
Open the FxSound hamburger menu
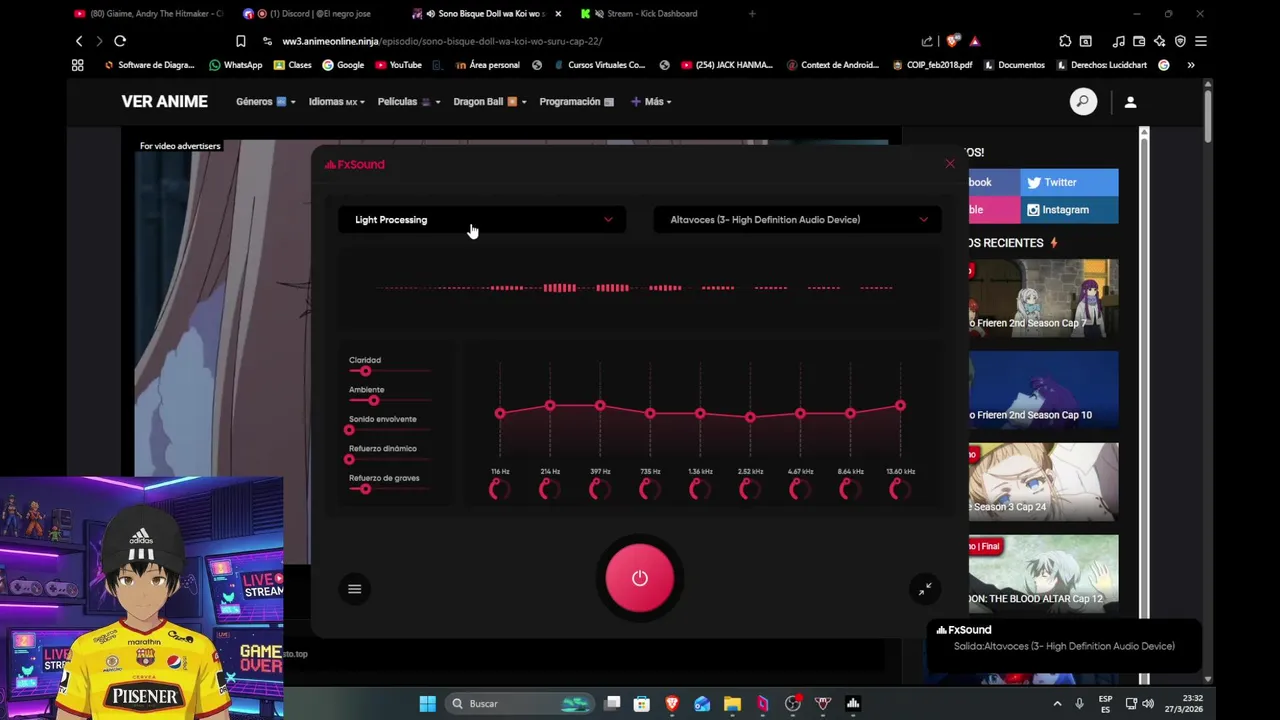tap(354, 589)
